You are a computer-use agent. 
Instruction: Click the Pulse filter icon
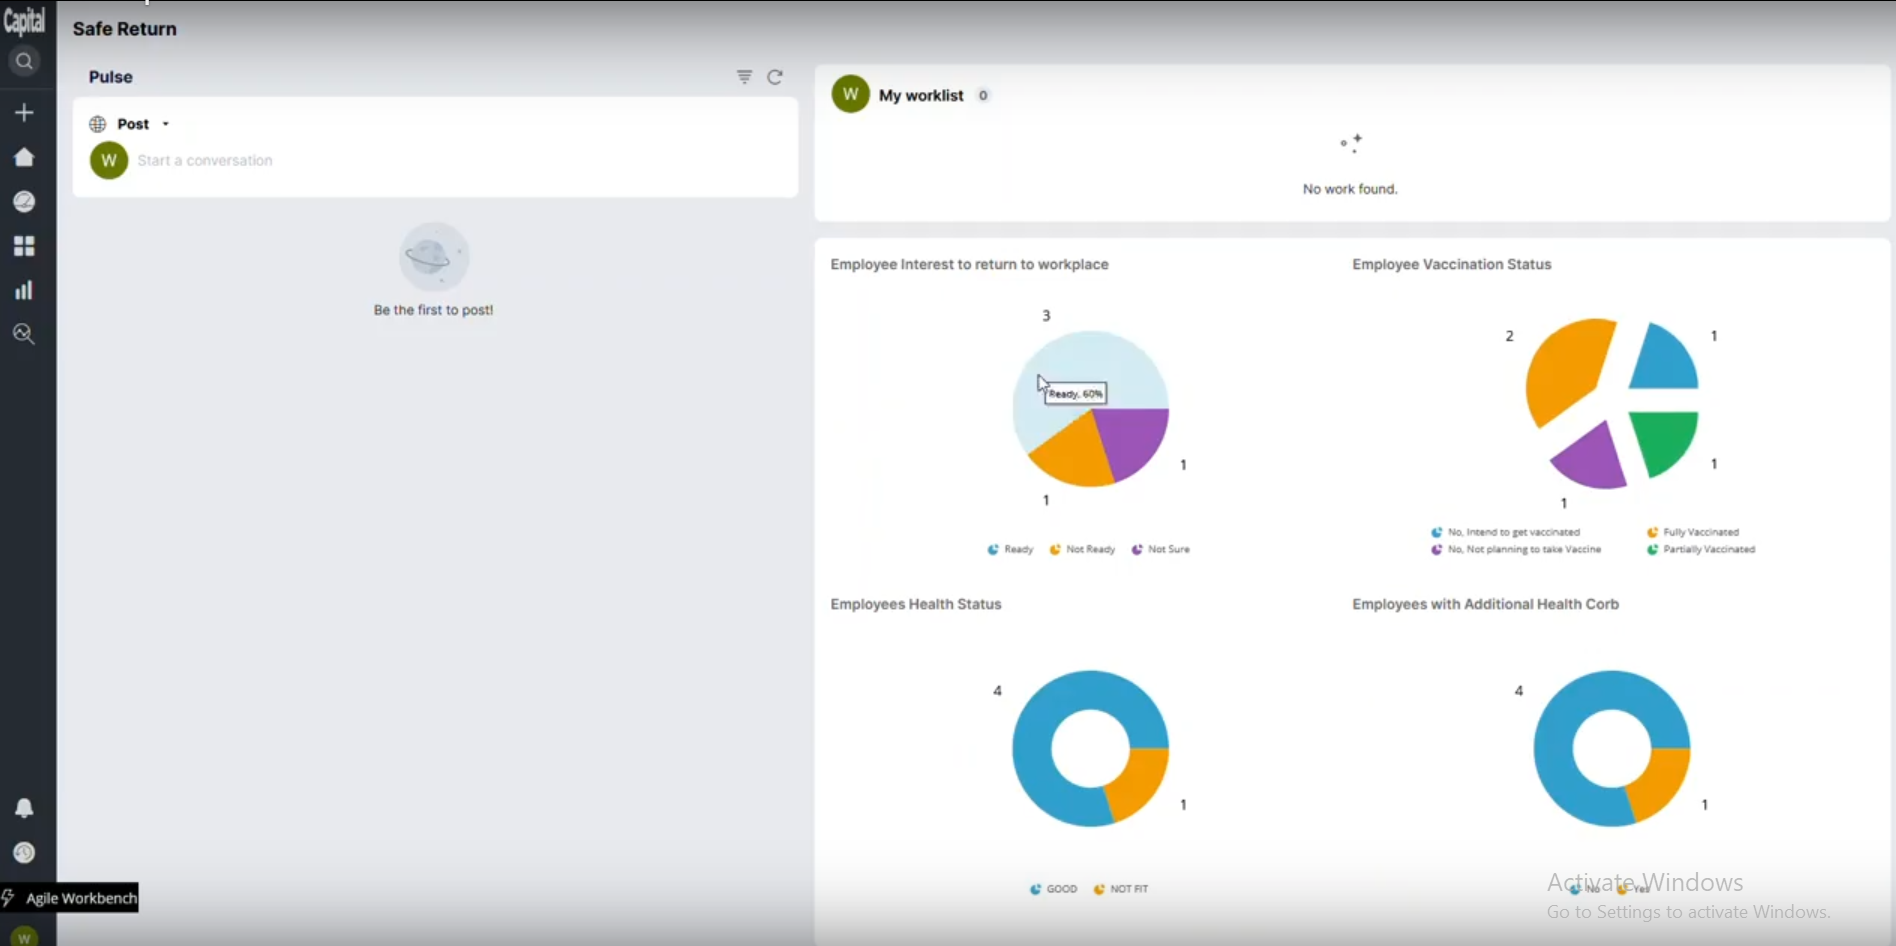pyautogui.click(x=744, y=77)
